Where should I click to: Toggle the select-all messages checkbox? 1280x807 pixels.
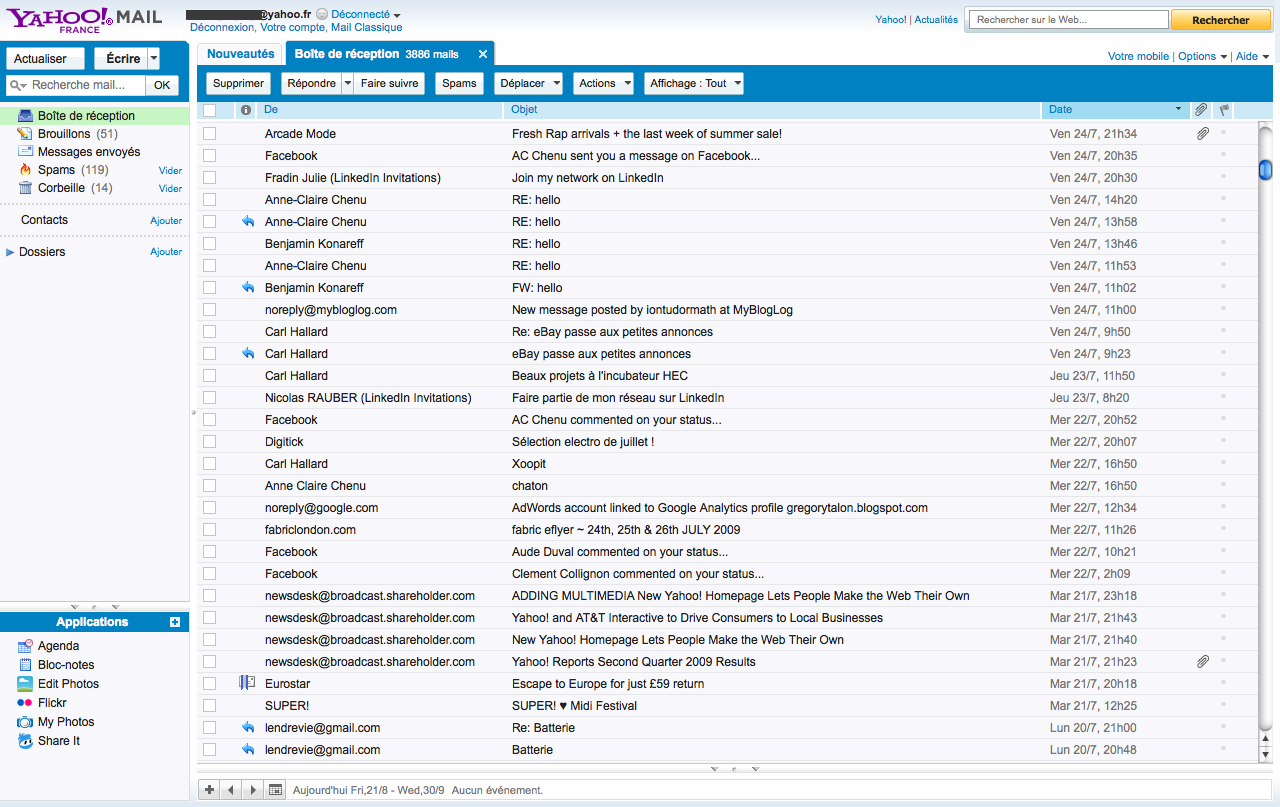click(x=209, y=110)
